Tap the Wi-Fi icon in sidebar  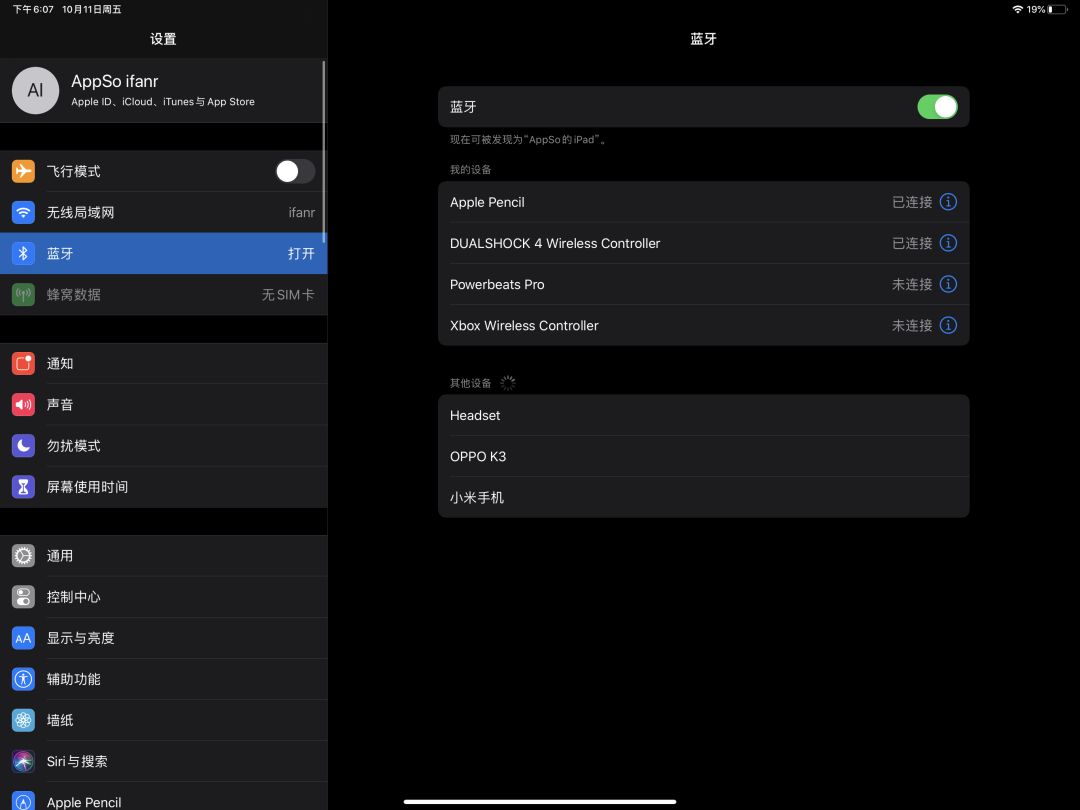[23, 212]
